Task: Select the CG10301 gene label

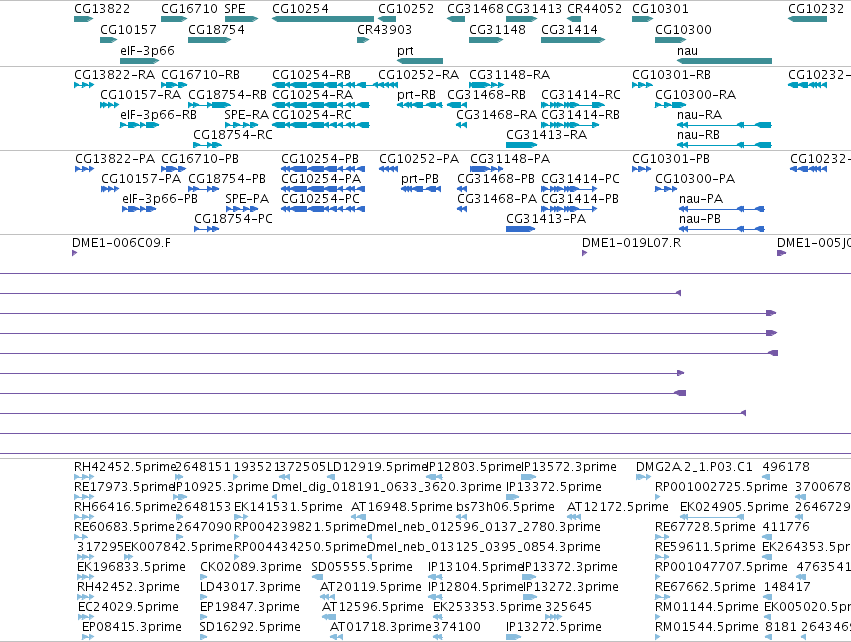Action: pos(661,9)
